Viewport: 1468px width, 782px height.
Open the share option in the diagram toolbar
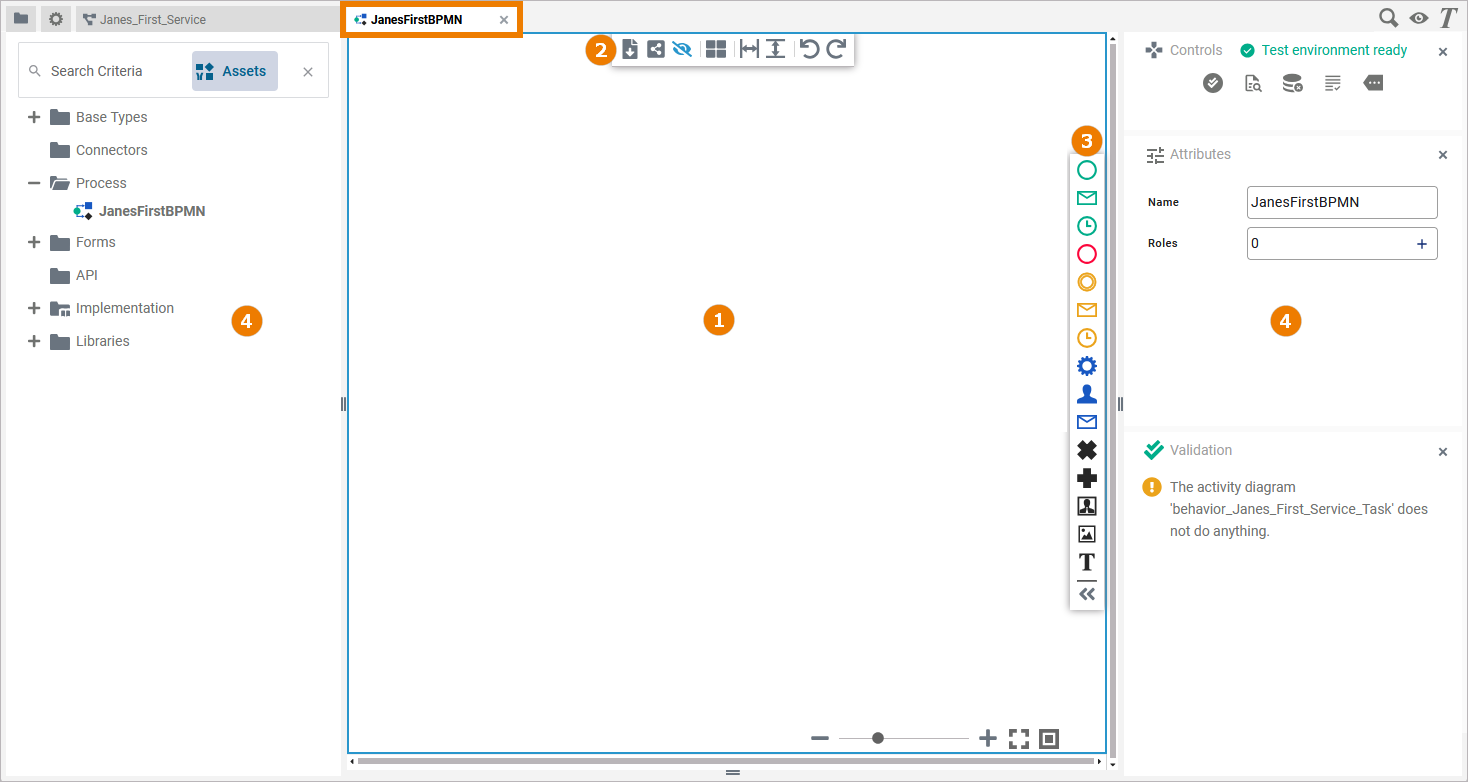click(655, 48)
